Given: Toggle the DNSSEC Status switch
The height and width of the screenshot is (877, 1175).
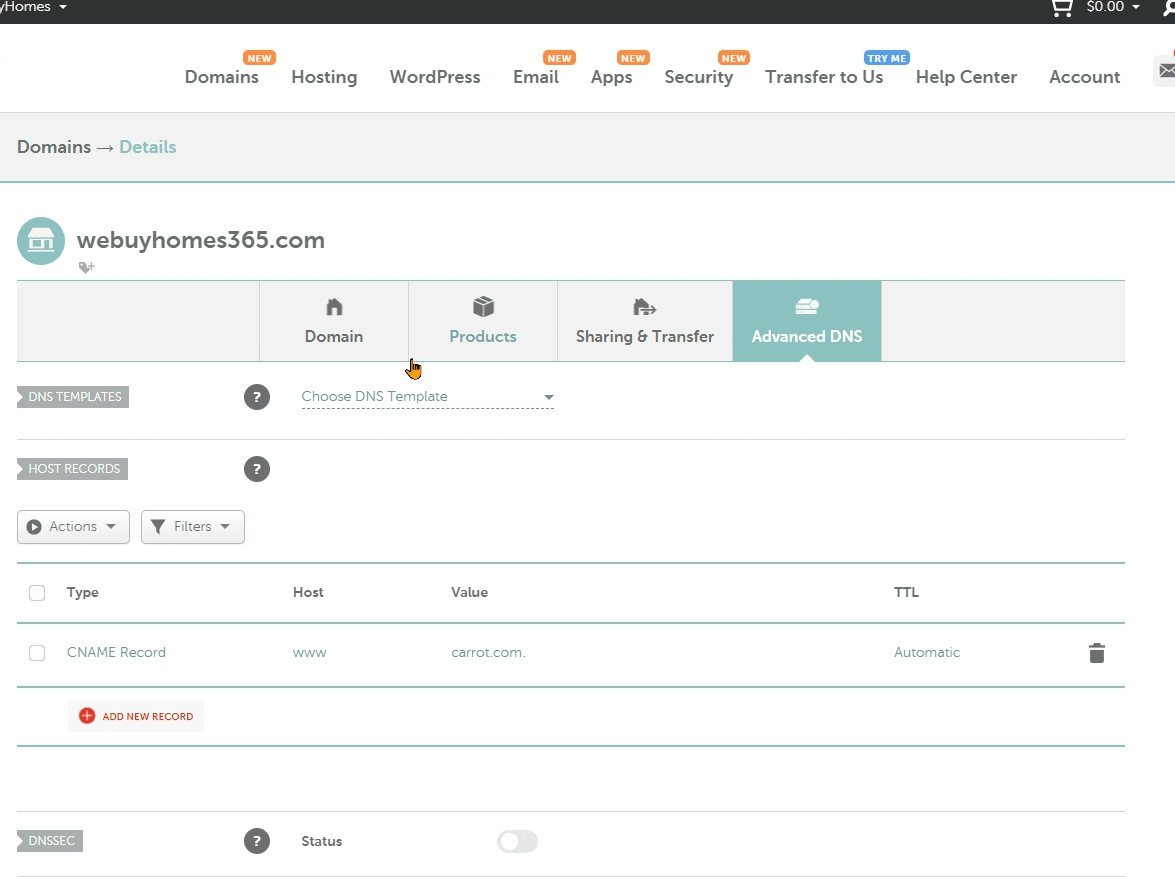Looking at the screenshot, I should tap(517, 841).
